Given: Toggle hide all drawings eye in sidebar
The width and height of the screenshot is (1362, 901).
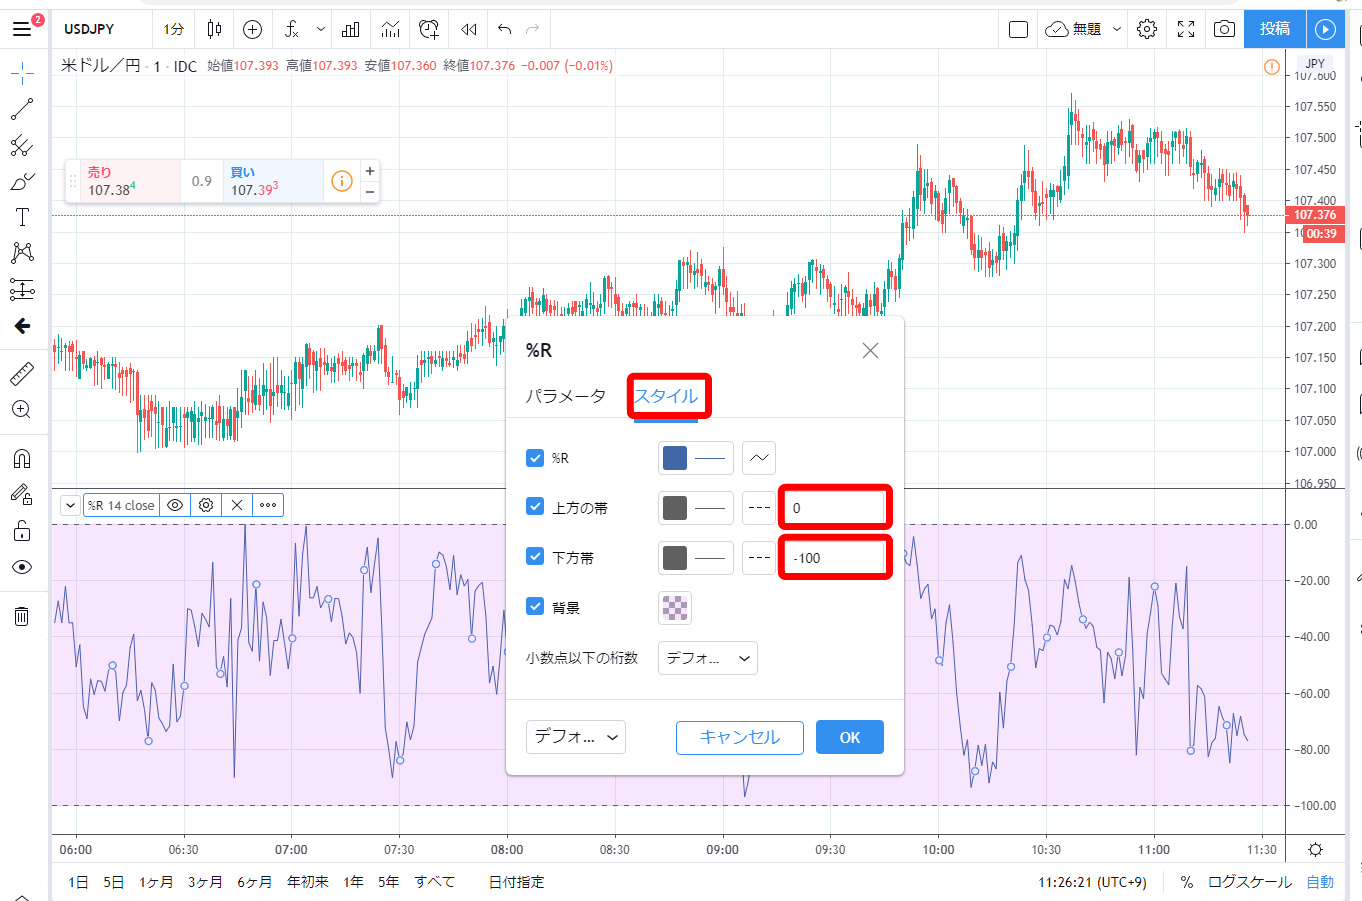Looking at the screenshot, I should pyautogui.click(x=22, y=567).
